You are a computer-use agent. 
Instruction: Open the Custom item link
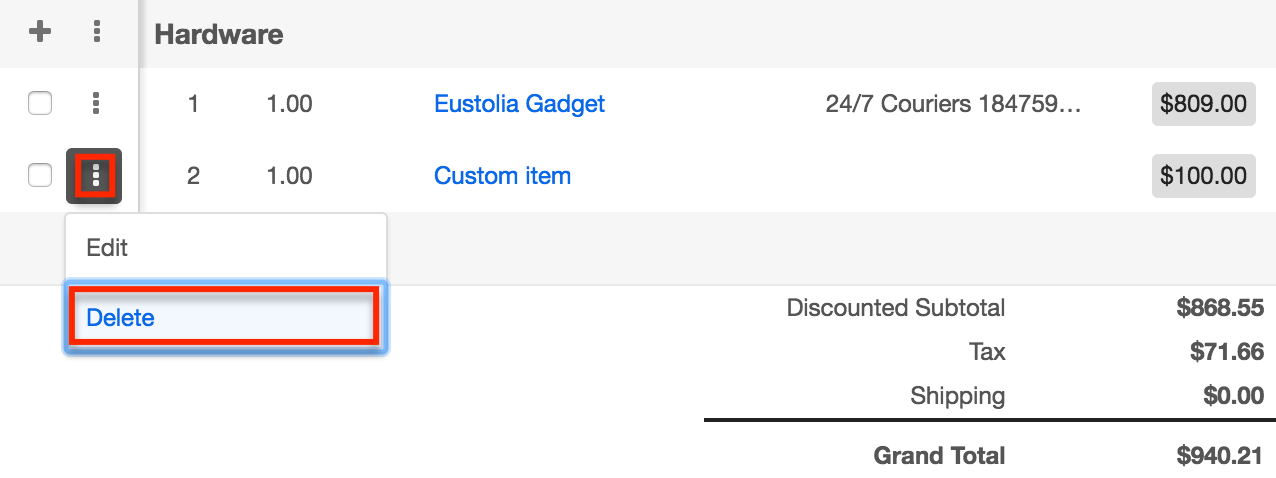(502, 176)
